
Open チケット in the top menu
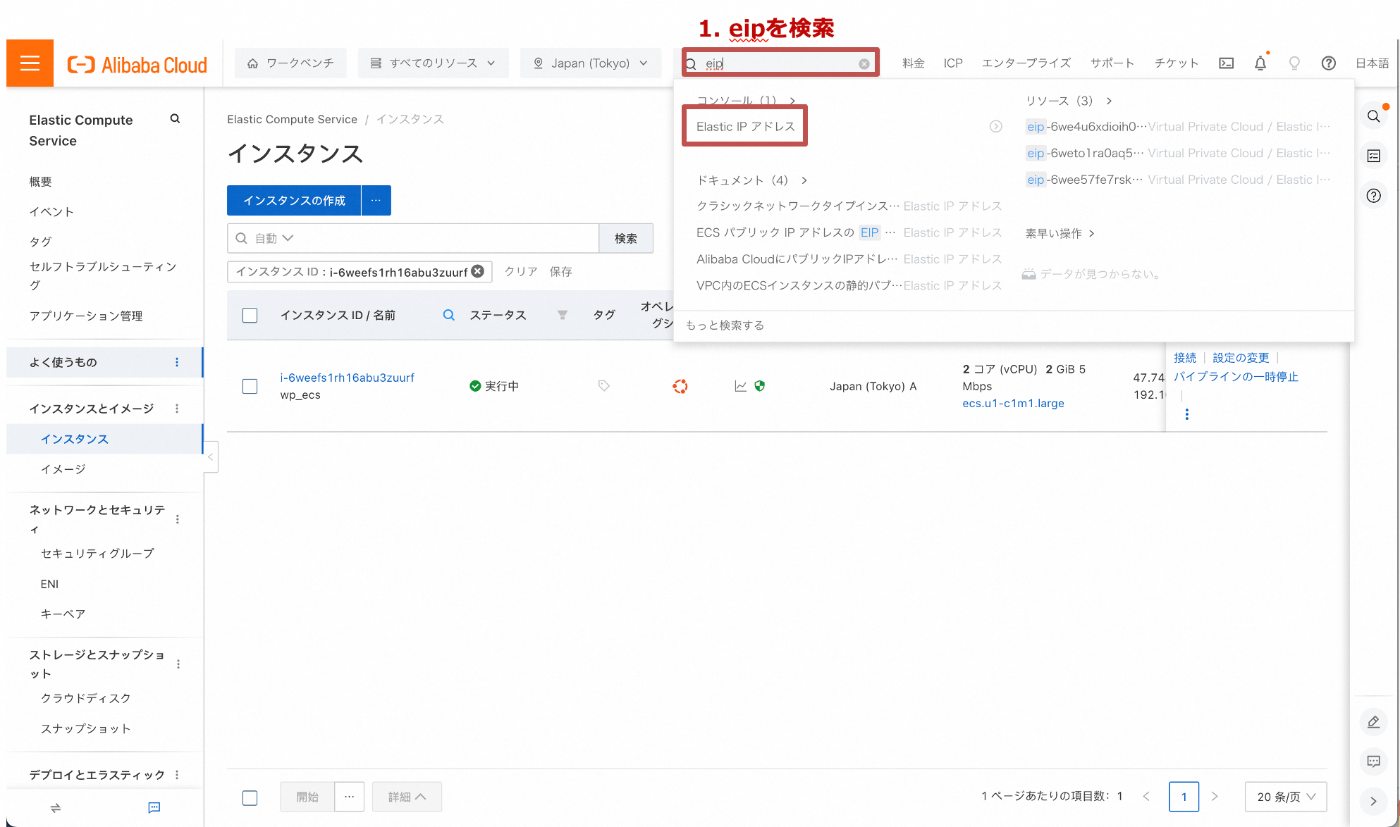pos(1176,63)
